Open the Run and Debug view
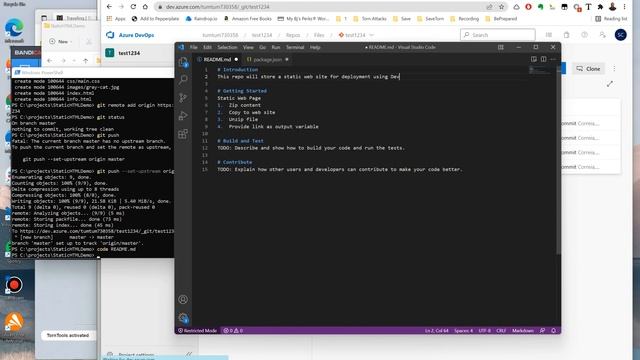Screen dimensions: 640x360 coord(183,116)
